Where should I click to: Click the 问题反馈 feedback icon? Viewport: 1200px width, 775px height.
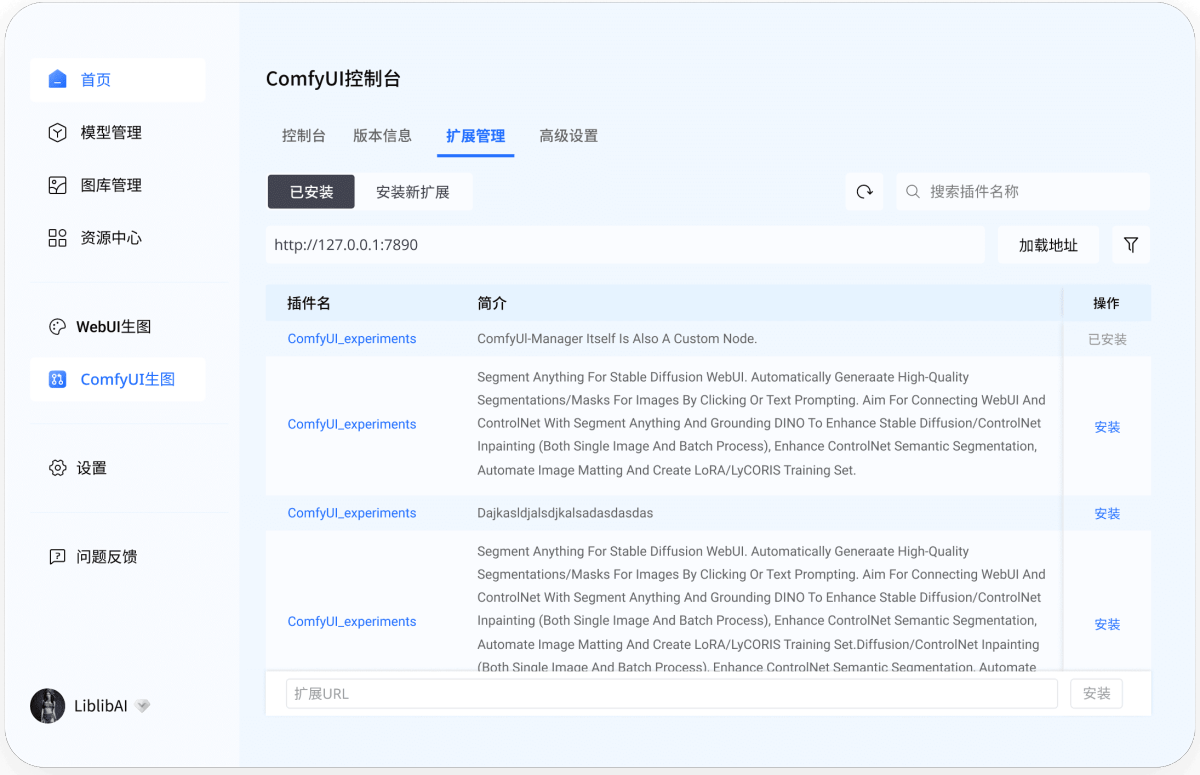tap(58, 557)
